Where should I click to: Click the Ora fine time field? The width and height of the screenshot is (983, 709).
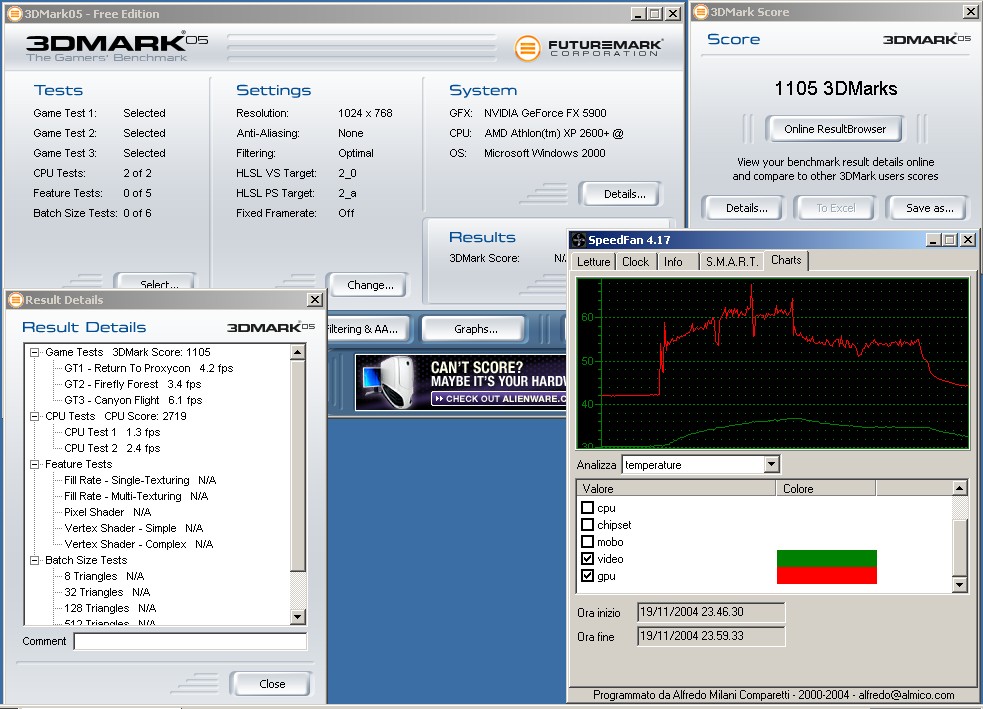[711, 636]
